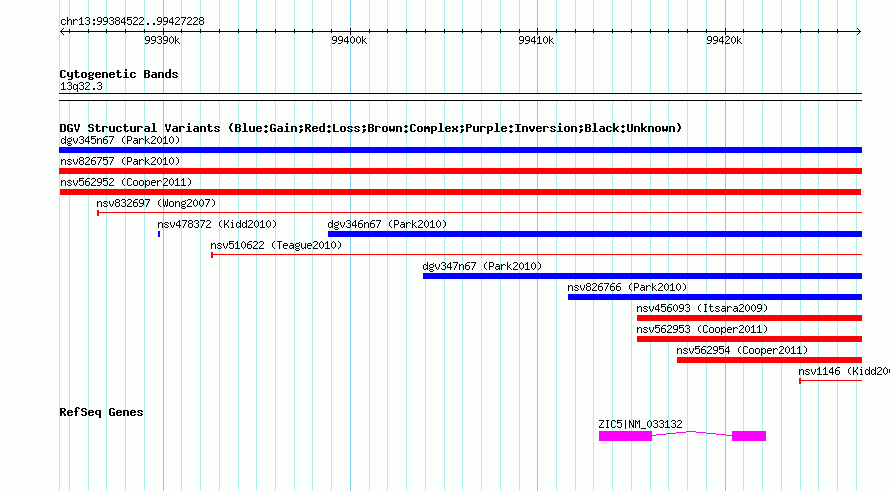The image size is (890, 491).
Task: Click the RefSeq Genes track title
Action: pyautogui.click(x=101, y=412)
